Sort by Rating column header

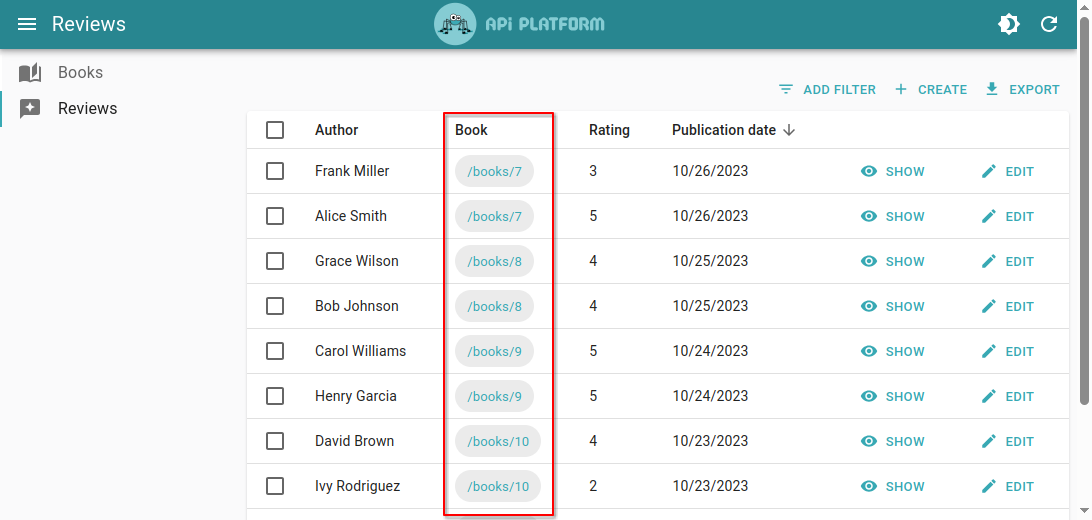(x=609, y=130)
